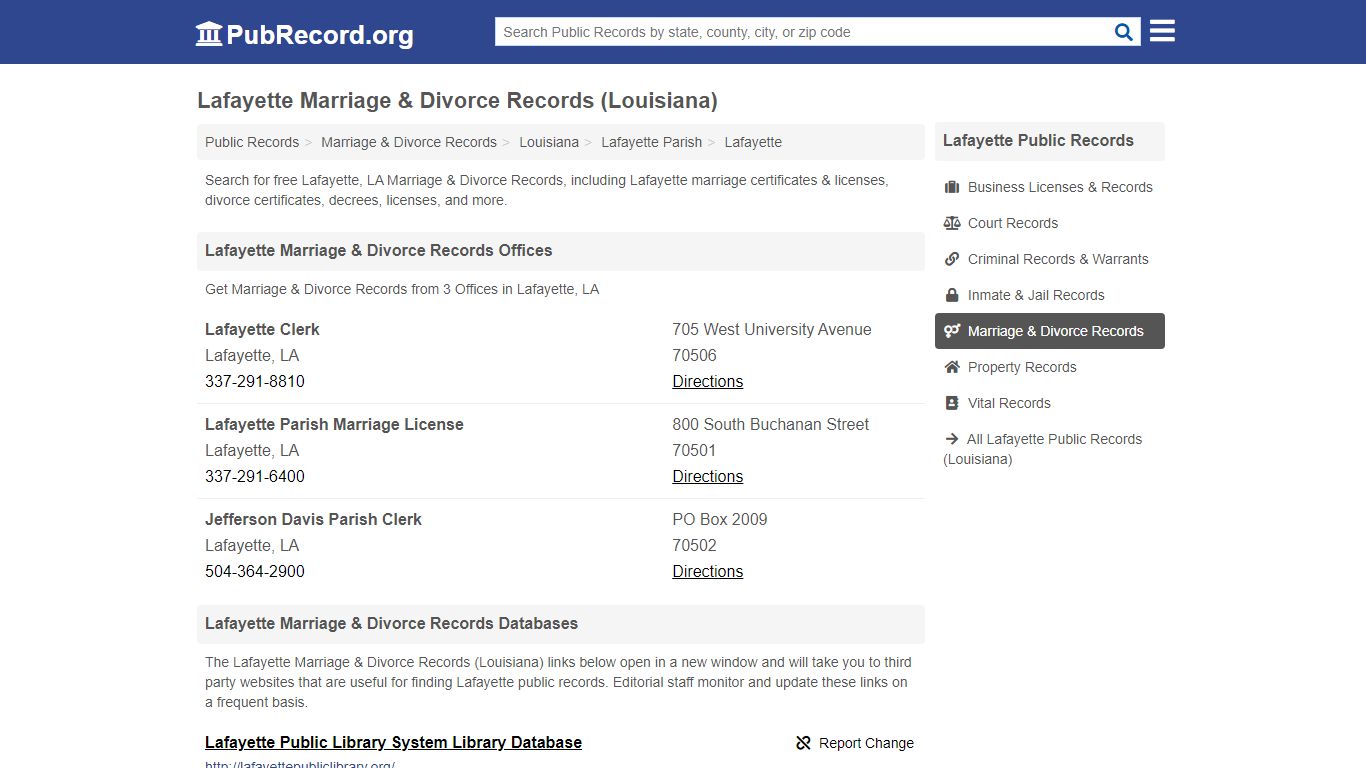Click the Report Change broken-link icon
Screen dimensions: 1366x768
[x=803, y=743]
